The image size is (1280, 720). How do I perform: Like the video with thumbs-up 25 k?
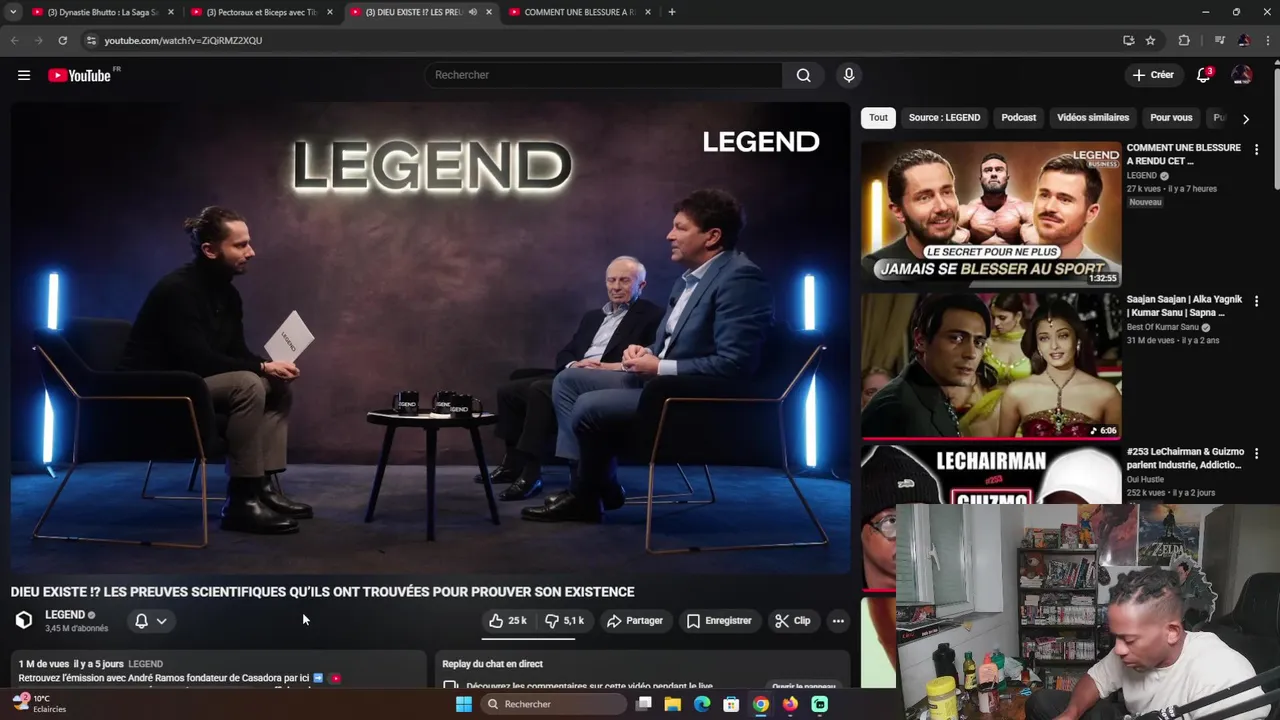point(508,621)
